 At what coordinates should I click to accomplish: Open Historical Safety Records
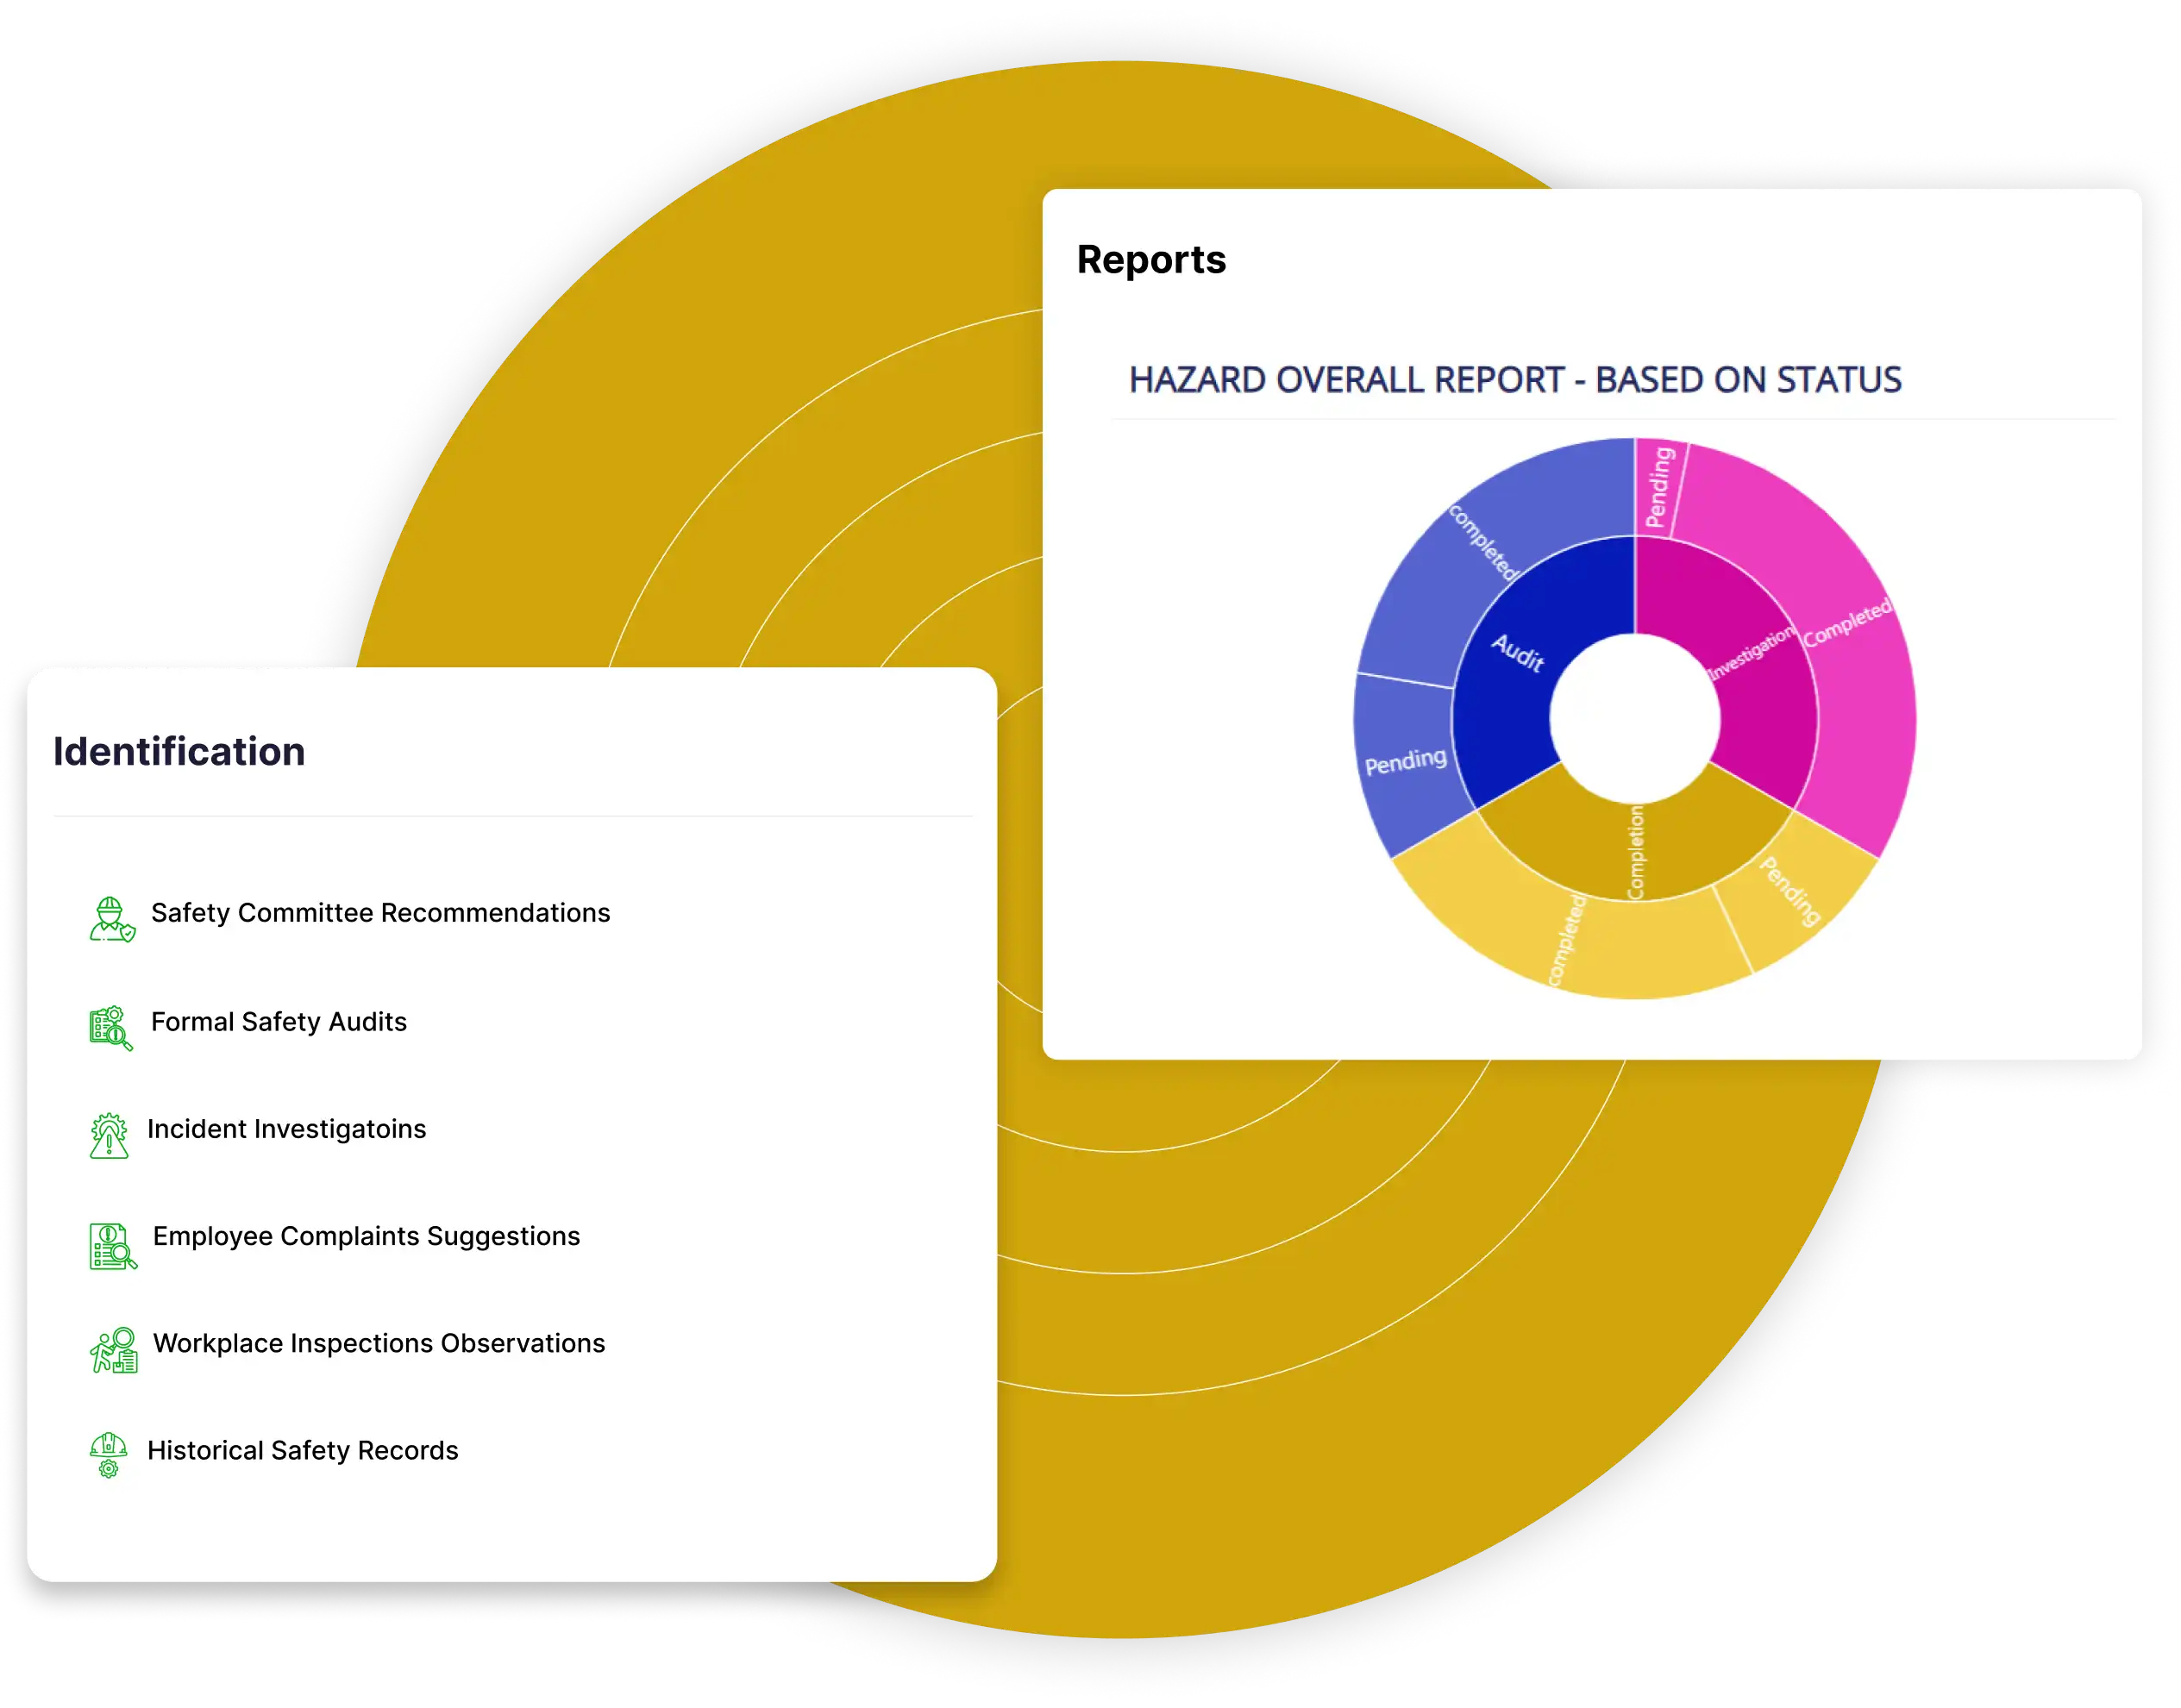(302, 1449)
